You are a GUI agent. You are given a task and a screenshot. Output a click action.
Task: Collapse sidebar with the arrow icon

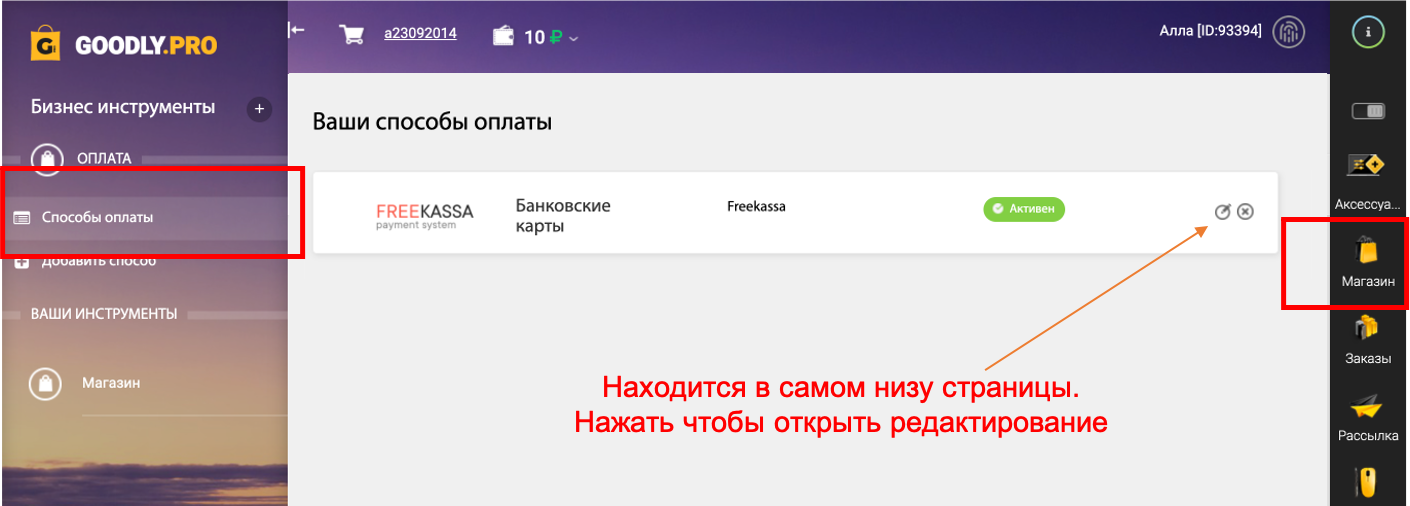click(296, 30)
